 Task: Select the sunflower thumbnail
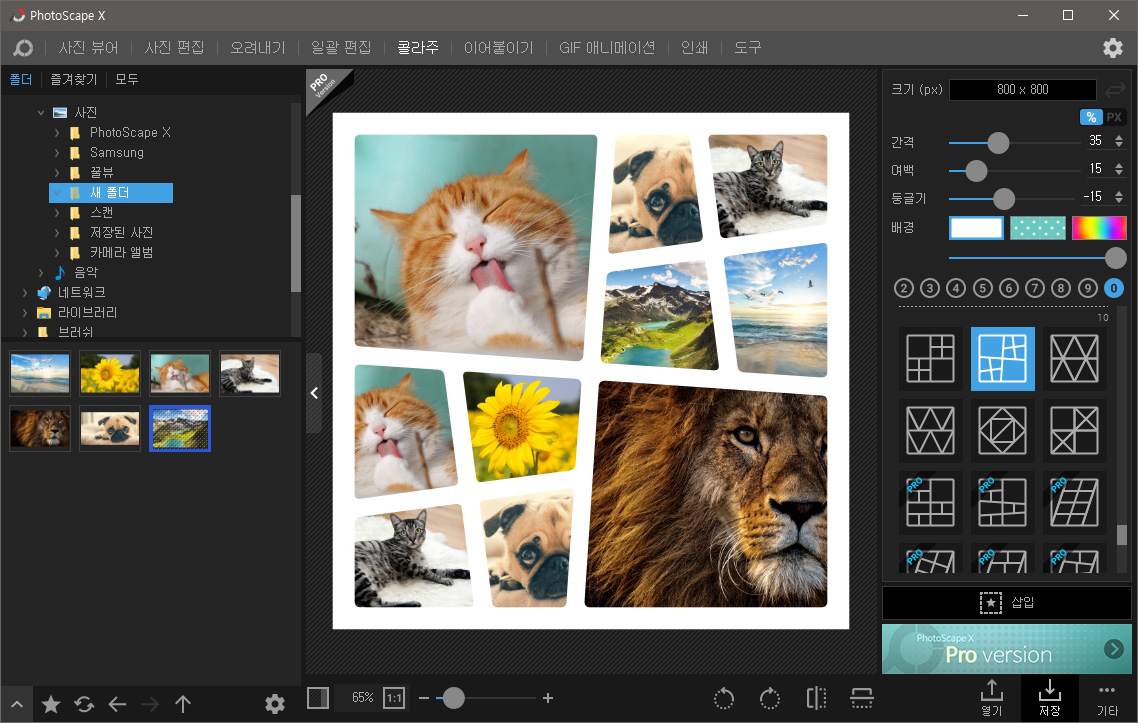110,373
